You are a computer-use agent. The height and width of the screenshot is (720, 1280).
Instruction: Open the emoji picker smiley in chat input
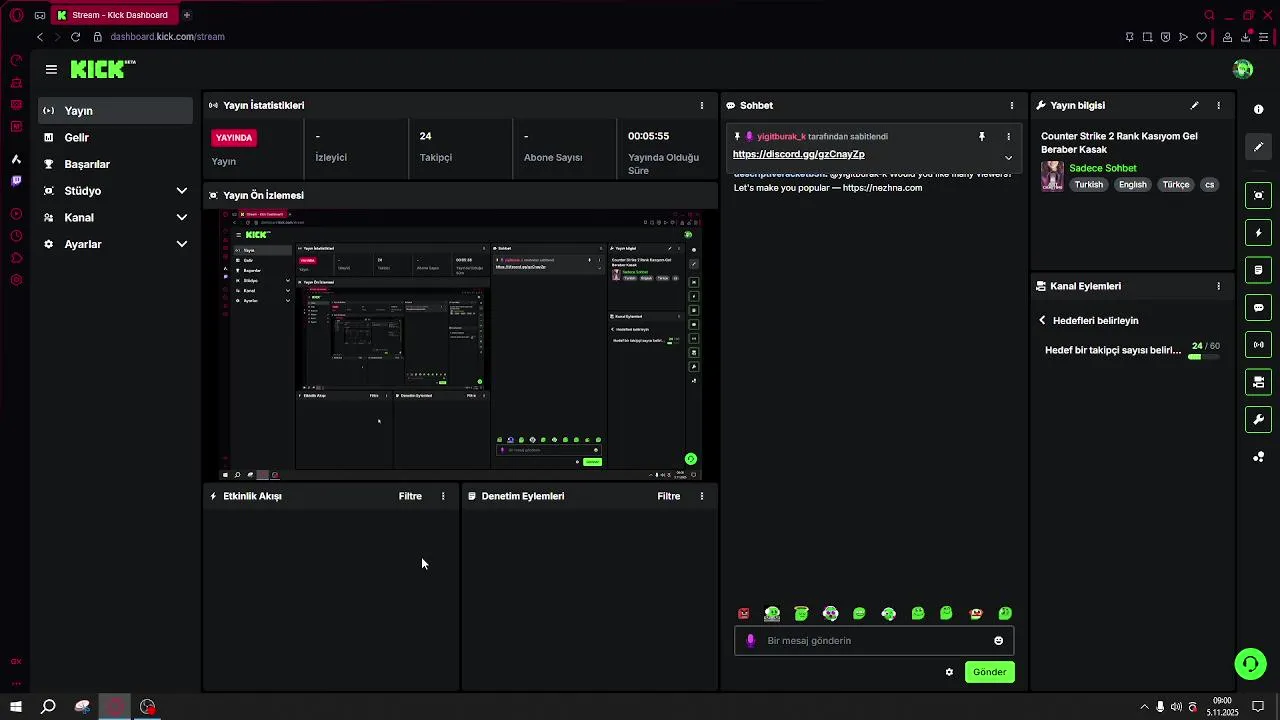tap(998, 641)
